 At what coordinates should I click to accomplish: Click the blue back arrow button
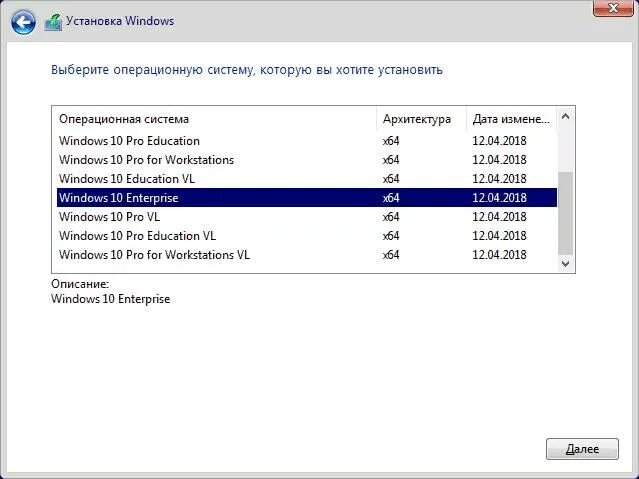[23, 22]
